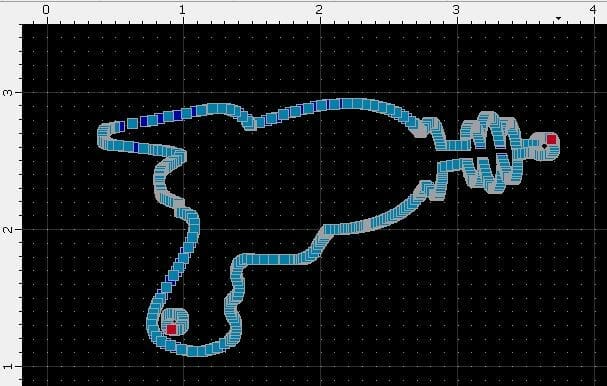The height and width of the screenshot is (386, 607).
Task: Click the 4 mark on the top ruler
Action: click(x=593, y=10)
